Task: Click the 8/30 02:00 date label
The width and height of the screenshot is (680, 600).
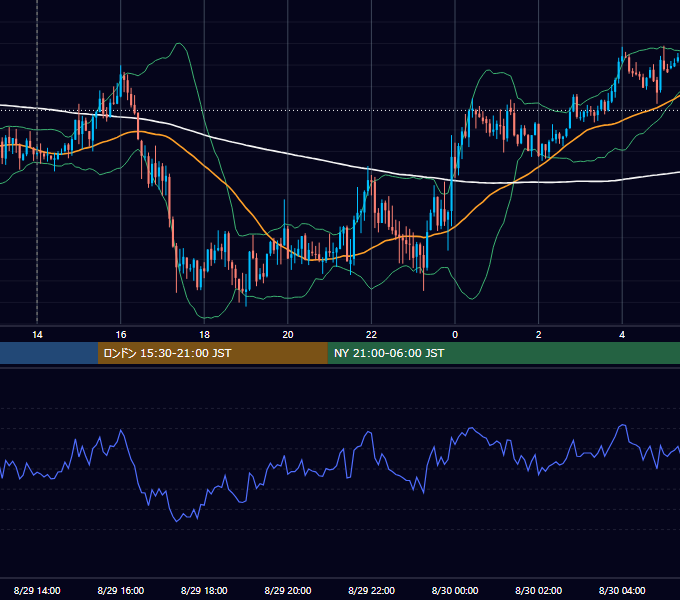Action: click(x=539, y=590)
